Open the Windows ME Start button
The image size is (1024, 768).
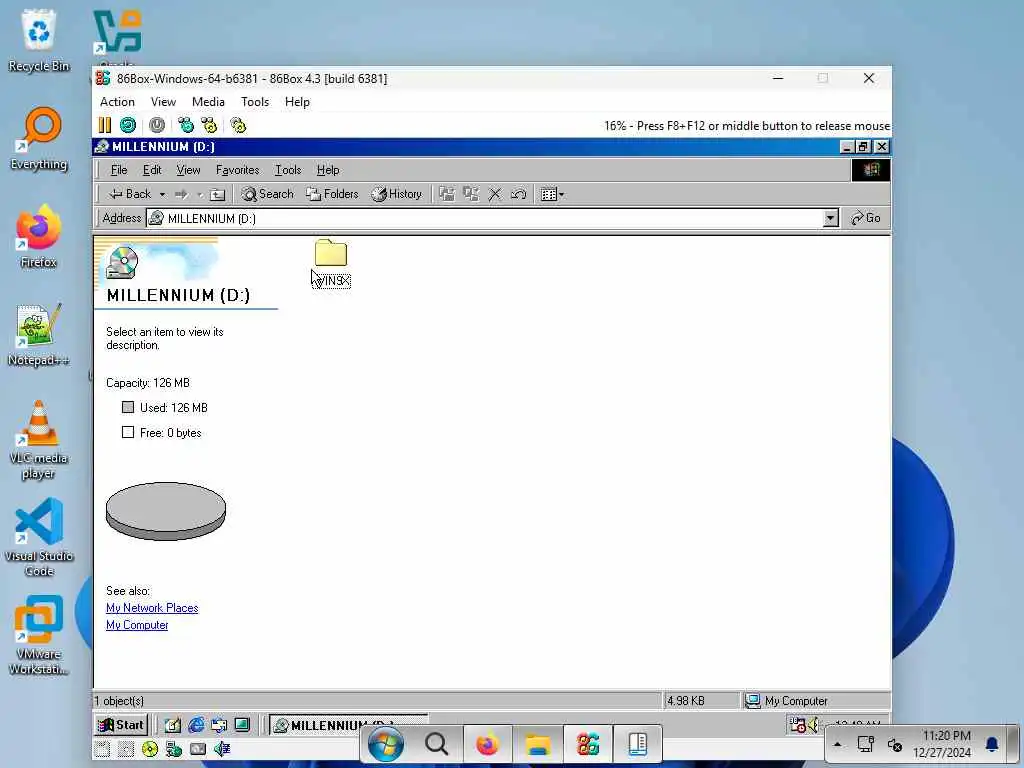121,725
